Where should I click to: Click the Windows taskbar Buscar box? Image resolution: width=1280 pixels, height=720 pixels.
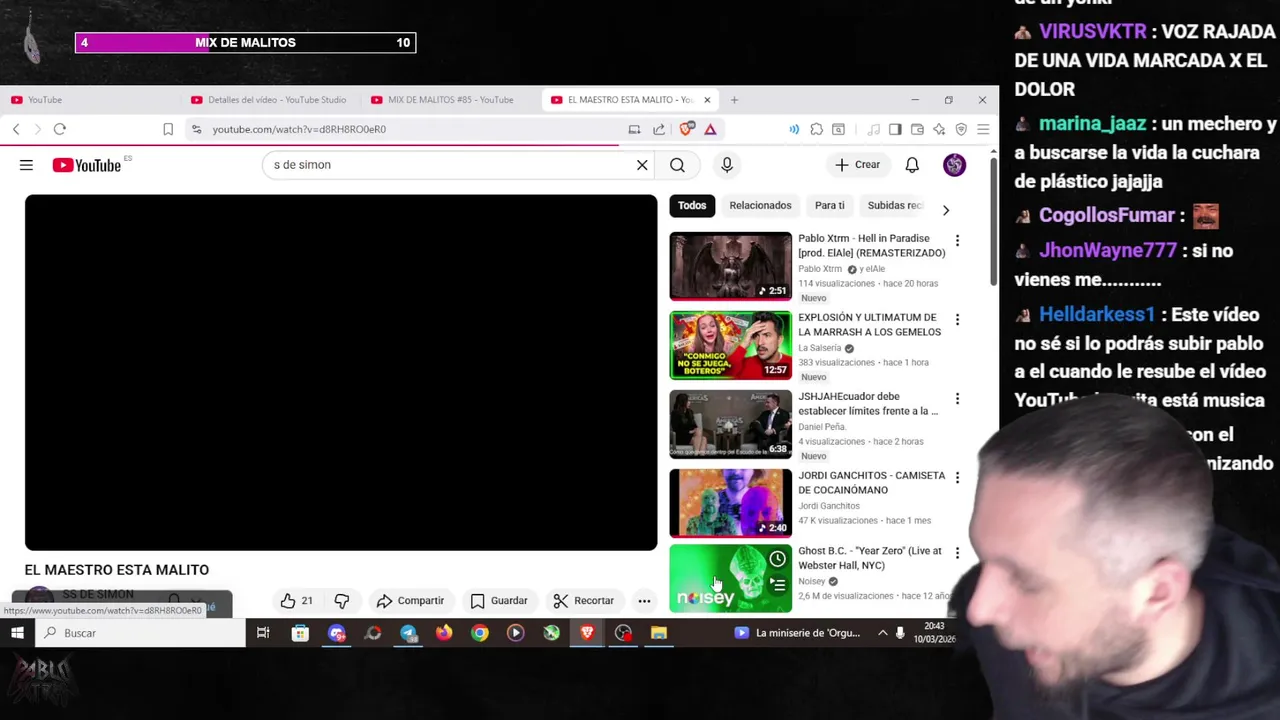[140, 633]
